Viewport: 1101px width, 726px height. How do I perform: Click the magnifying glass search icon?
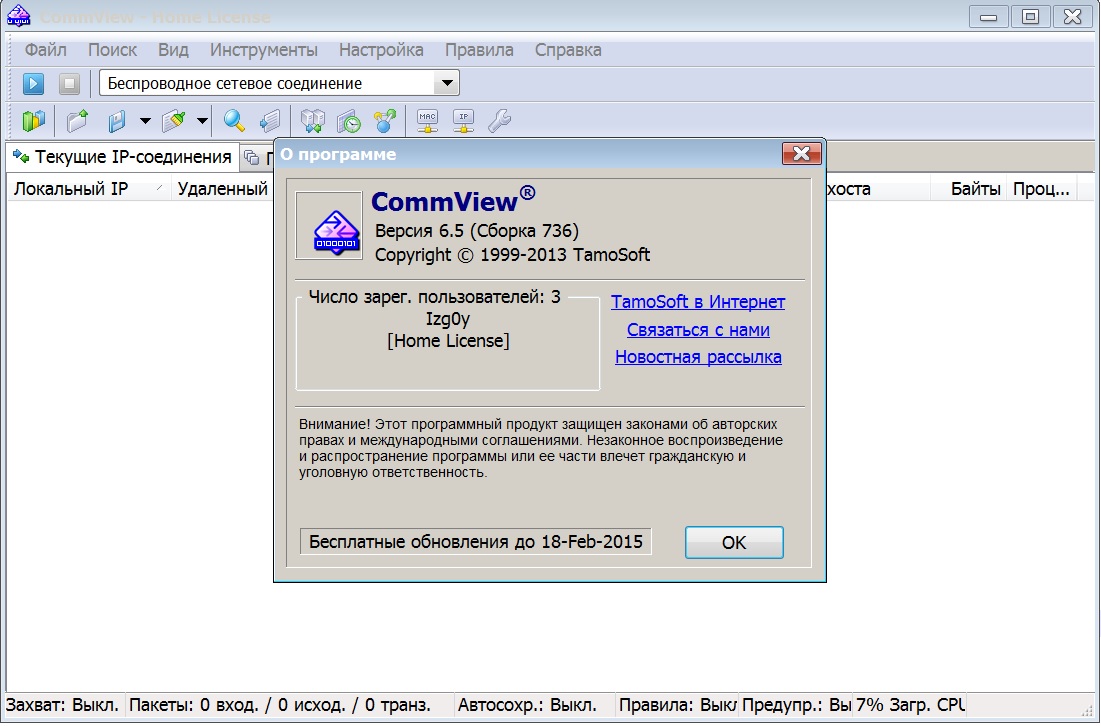(234, 121)
